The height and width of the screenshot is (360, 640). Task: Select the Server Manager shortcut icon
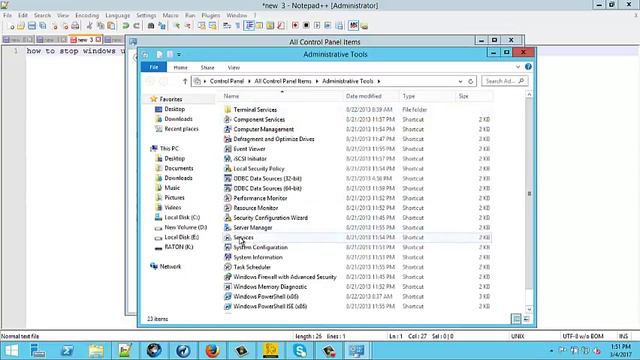click(228, 228)
